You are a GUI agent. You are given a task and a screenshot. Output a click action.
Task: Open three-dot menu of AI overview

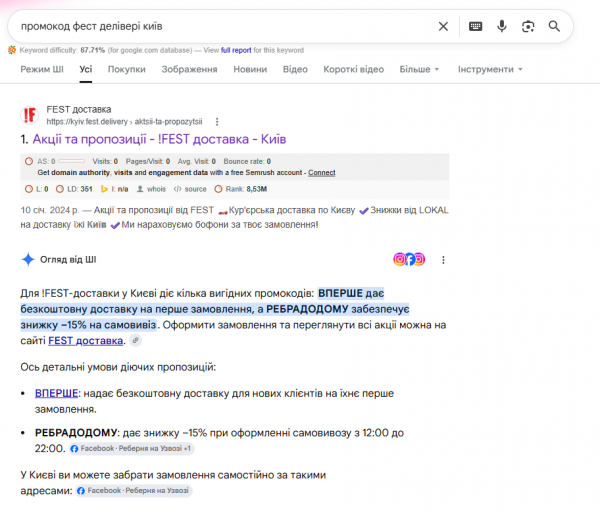(x=443, y=260)
